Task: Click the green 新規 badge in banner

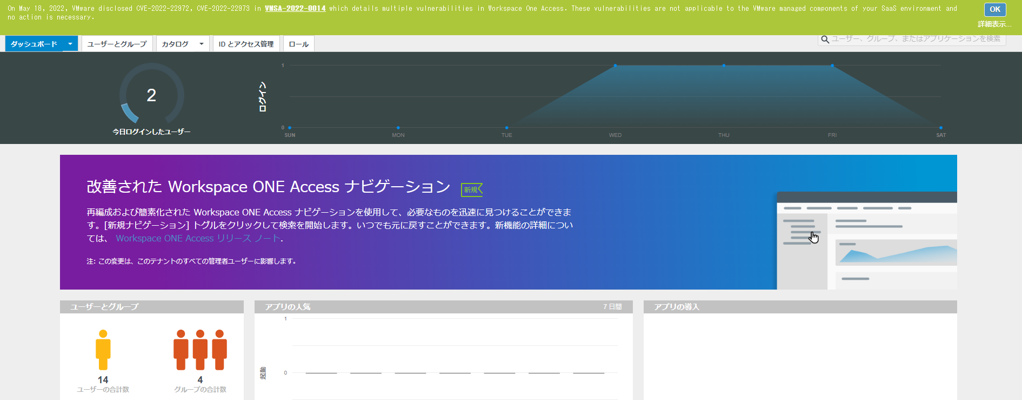Action: tap(472, 189)
